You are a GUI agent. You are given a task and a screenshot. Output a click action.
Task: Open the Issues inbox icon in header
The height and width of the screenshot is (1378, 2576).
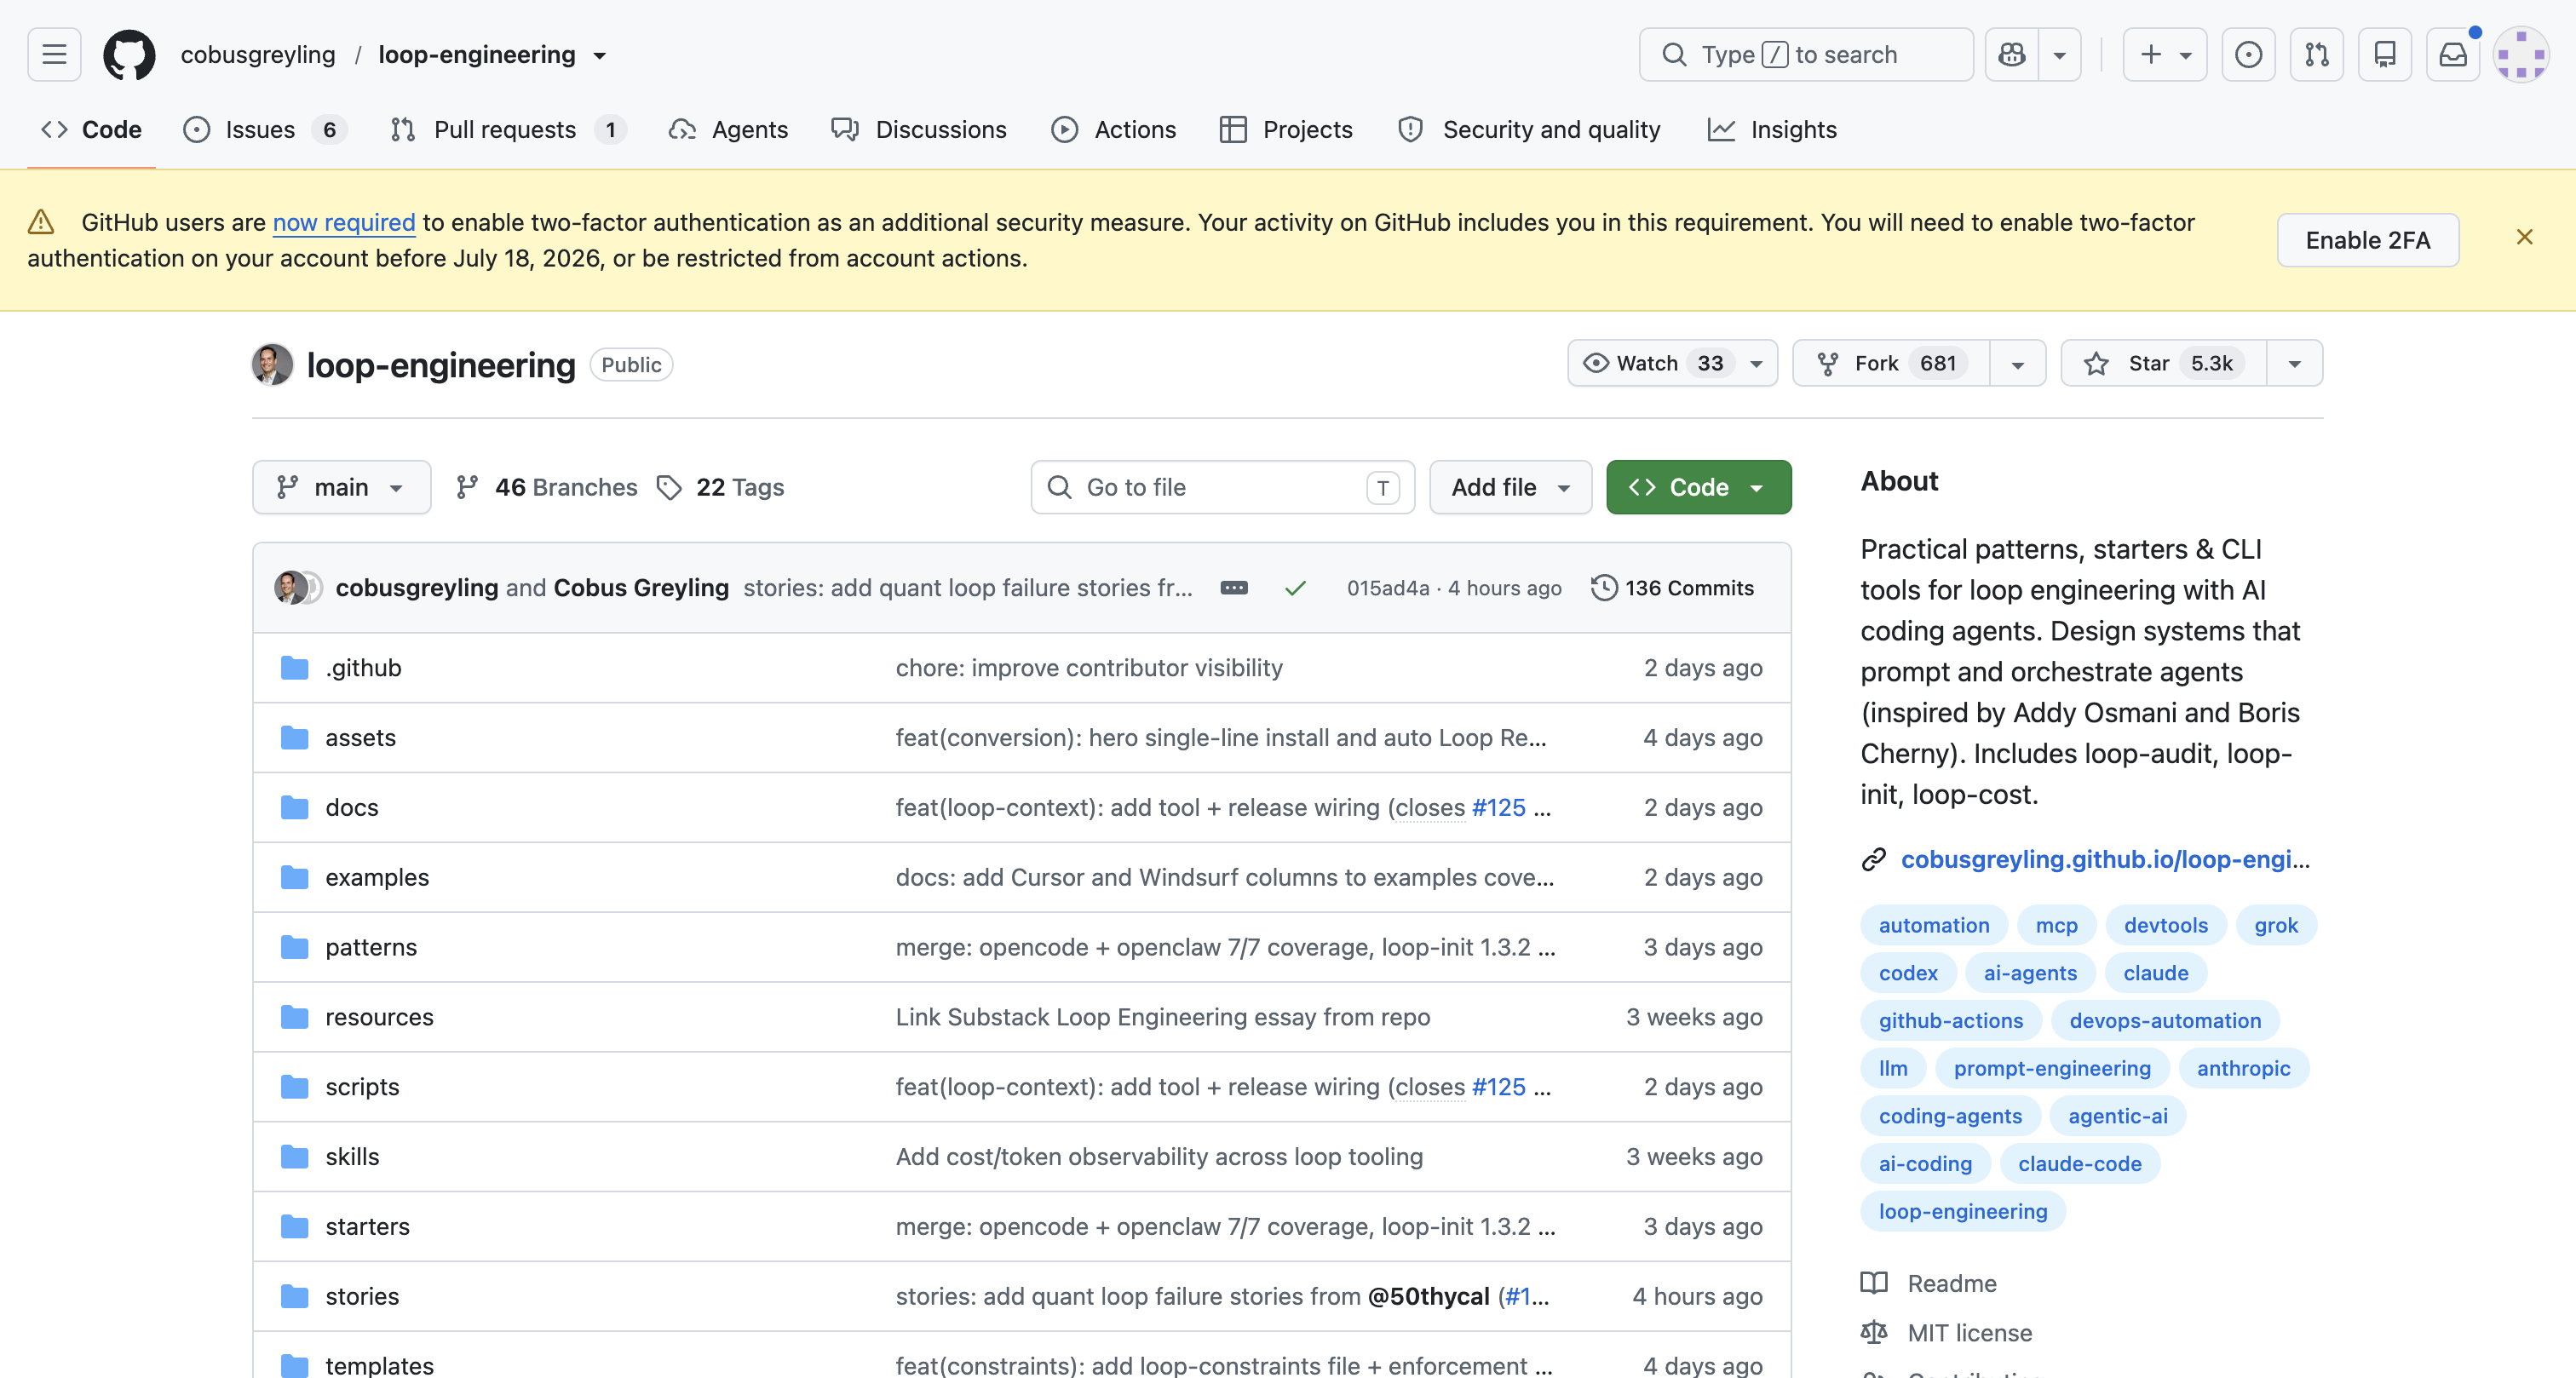click(x=2248, y=54)
